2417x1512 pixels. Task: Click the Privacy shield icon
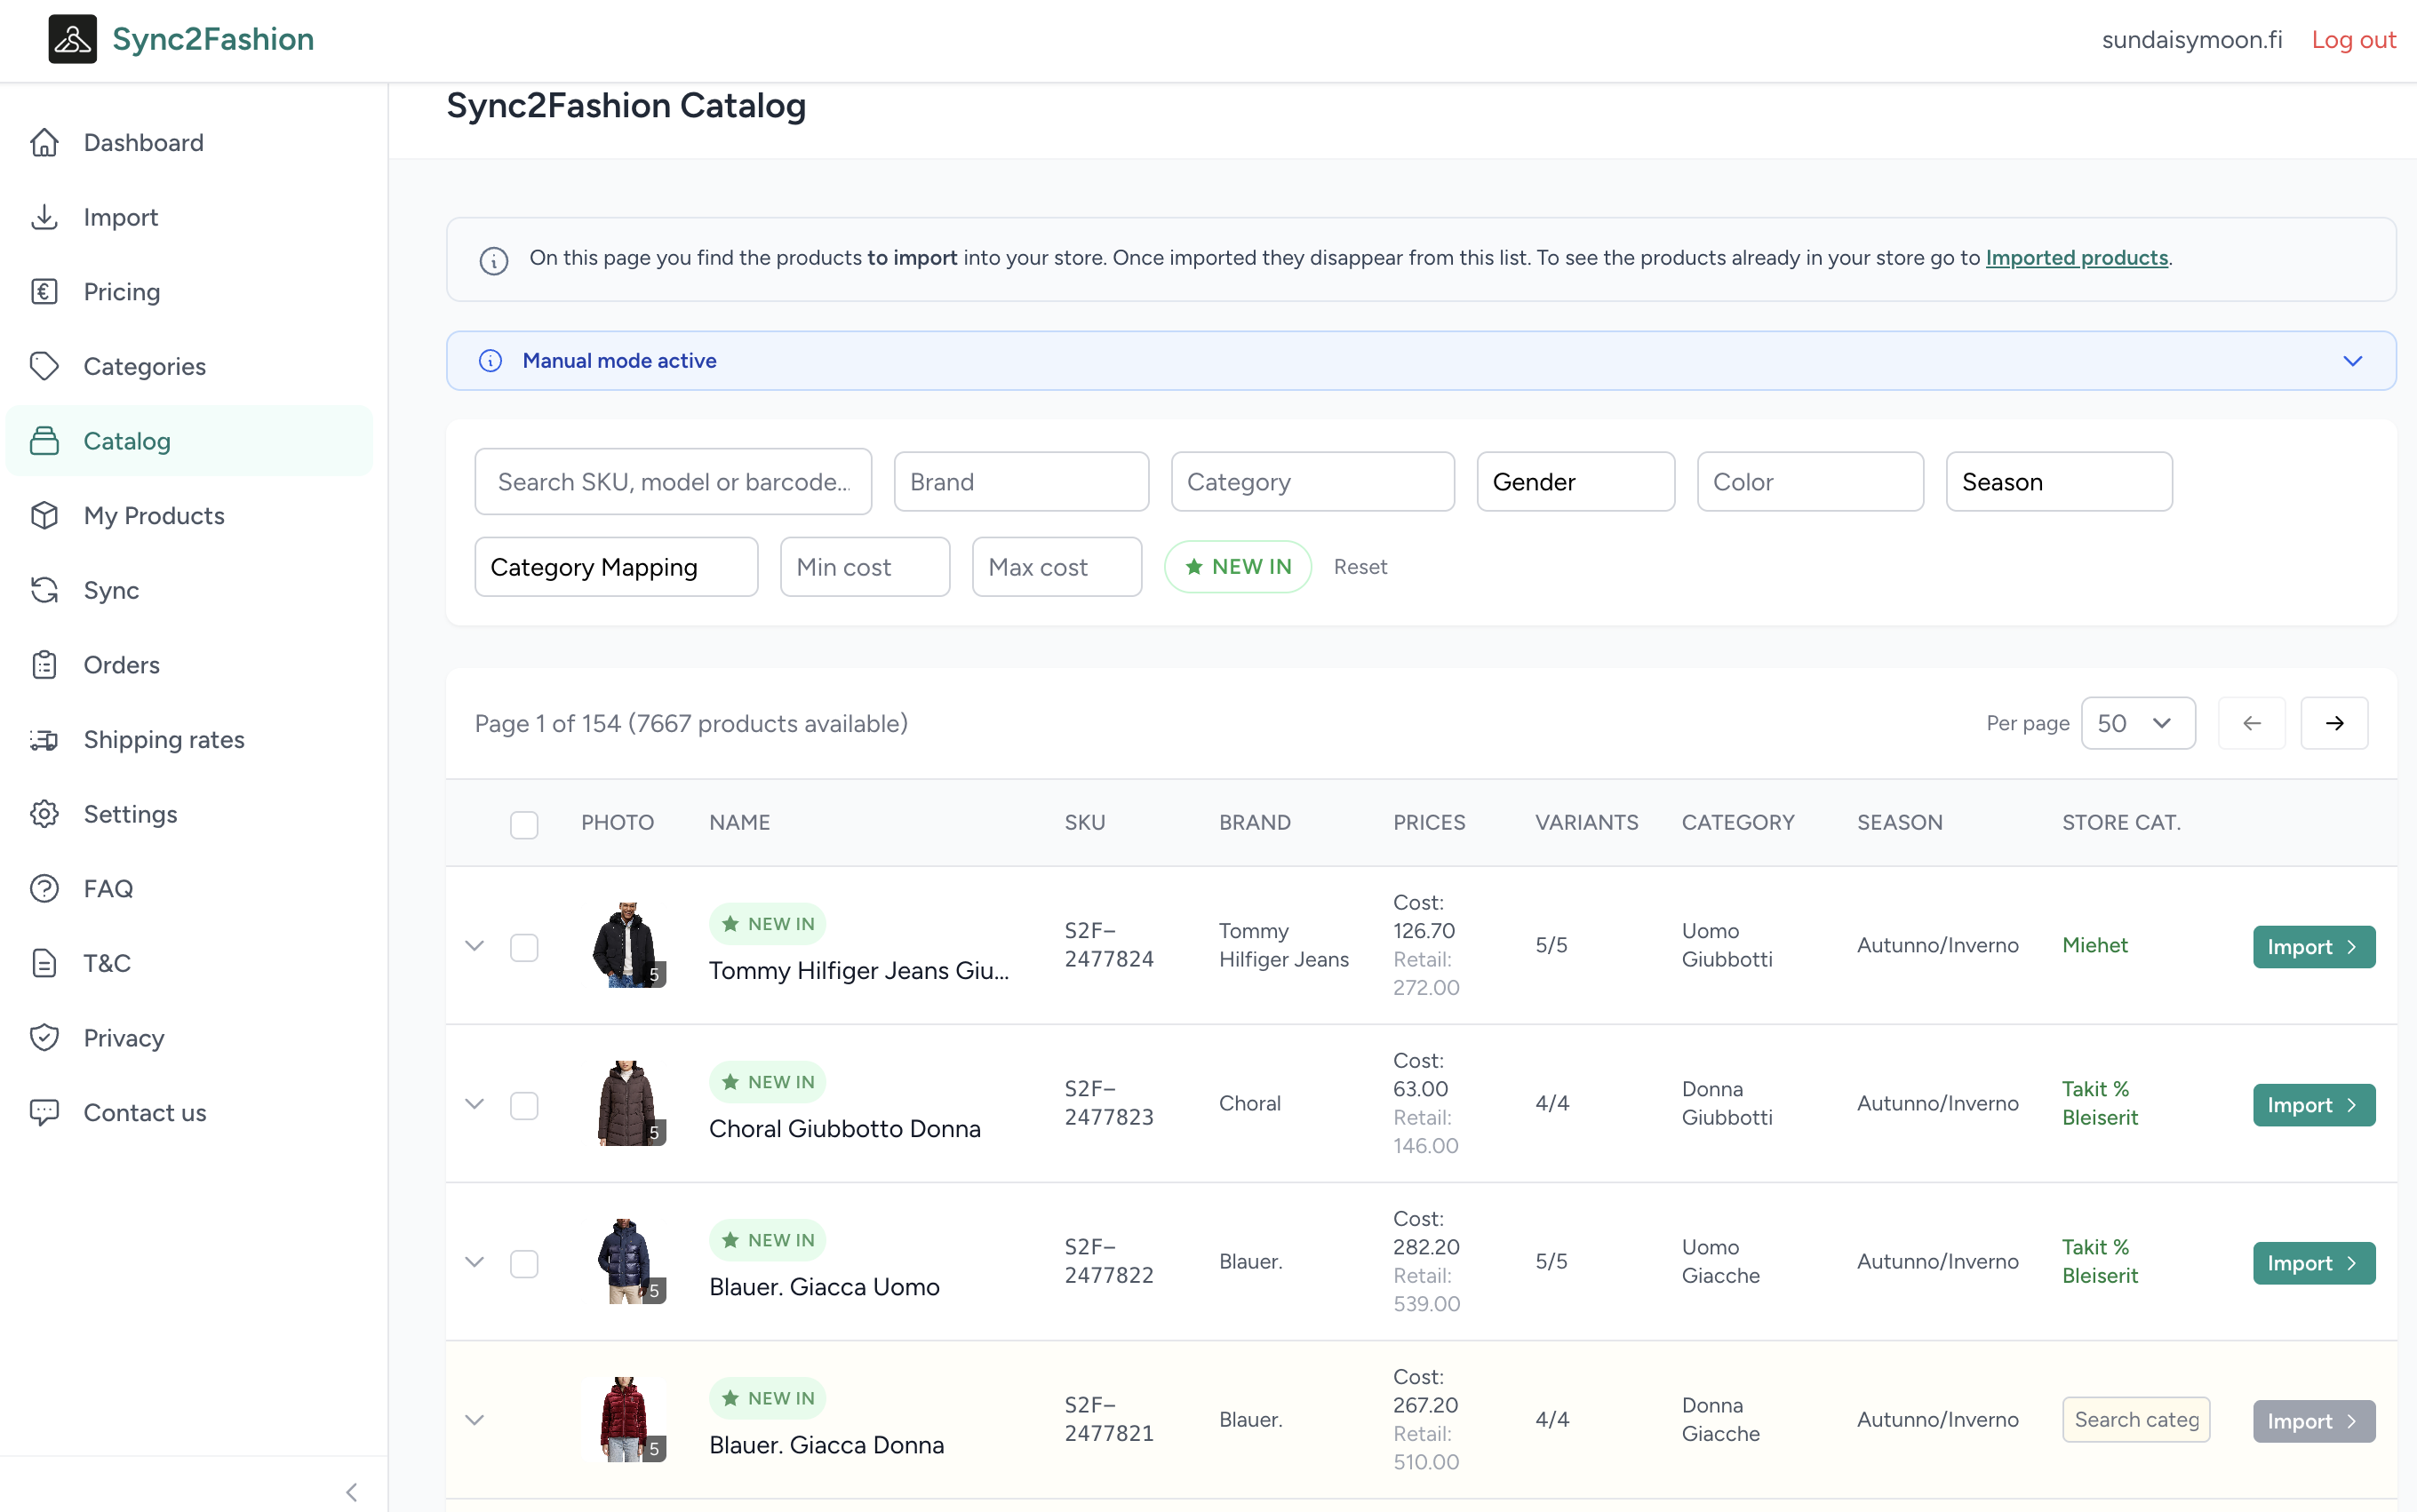44,1038
